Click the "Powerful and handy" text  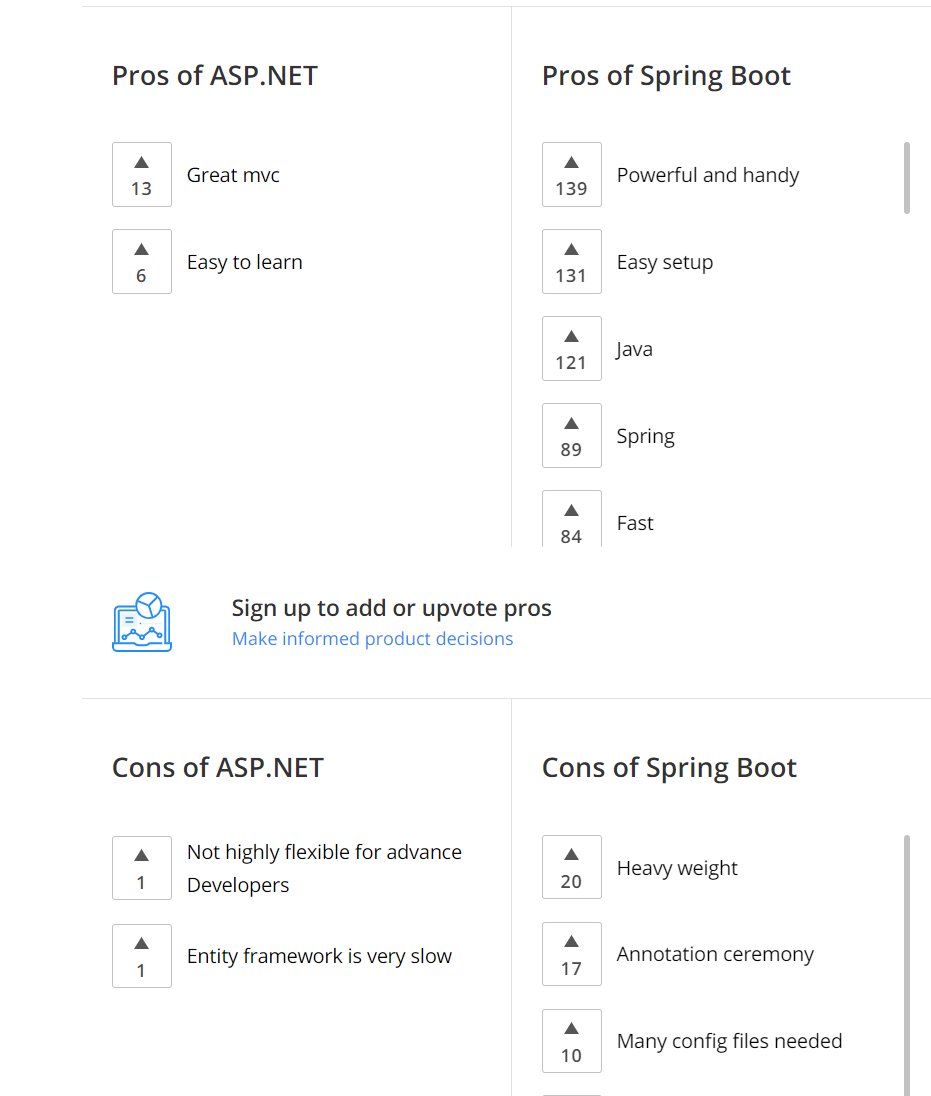(707, 175)
